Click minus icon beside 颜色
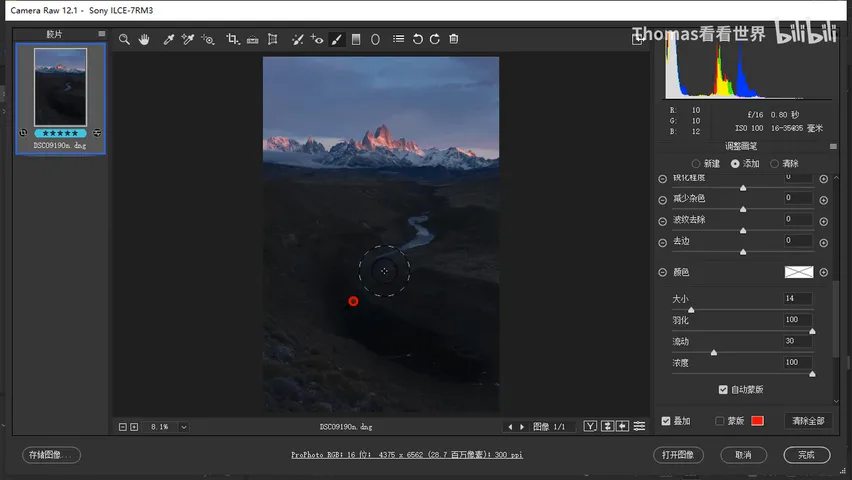This screenshot has width=852, height=480. (662, 272)
